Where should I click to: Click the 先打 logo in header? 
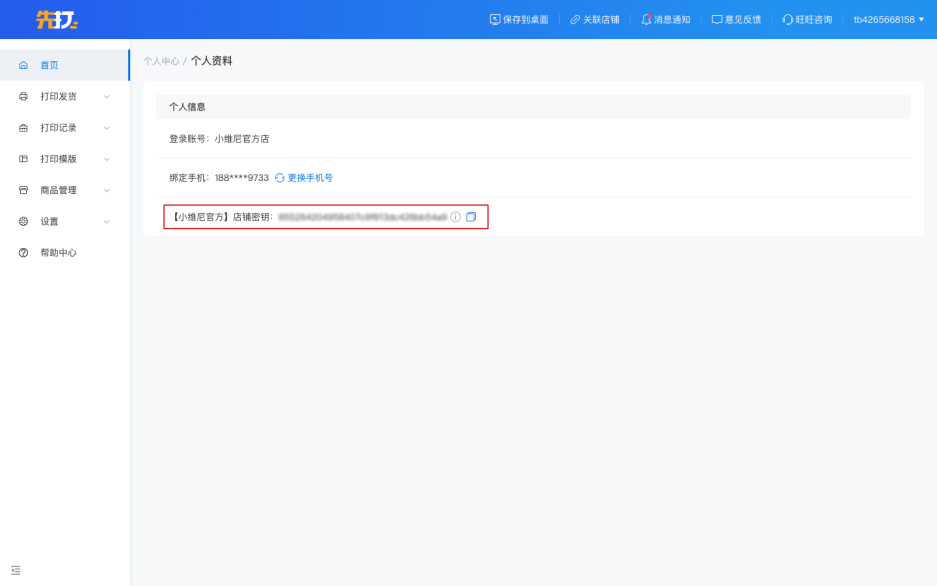pyautogui.click(x=56, y=19)
